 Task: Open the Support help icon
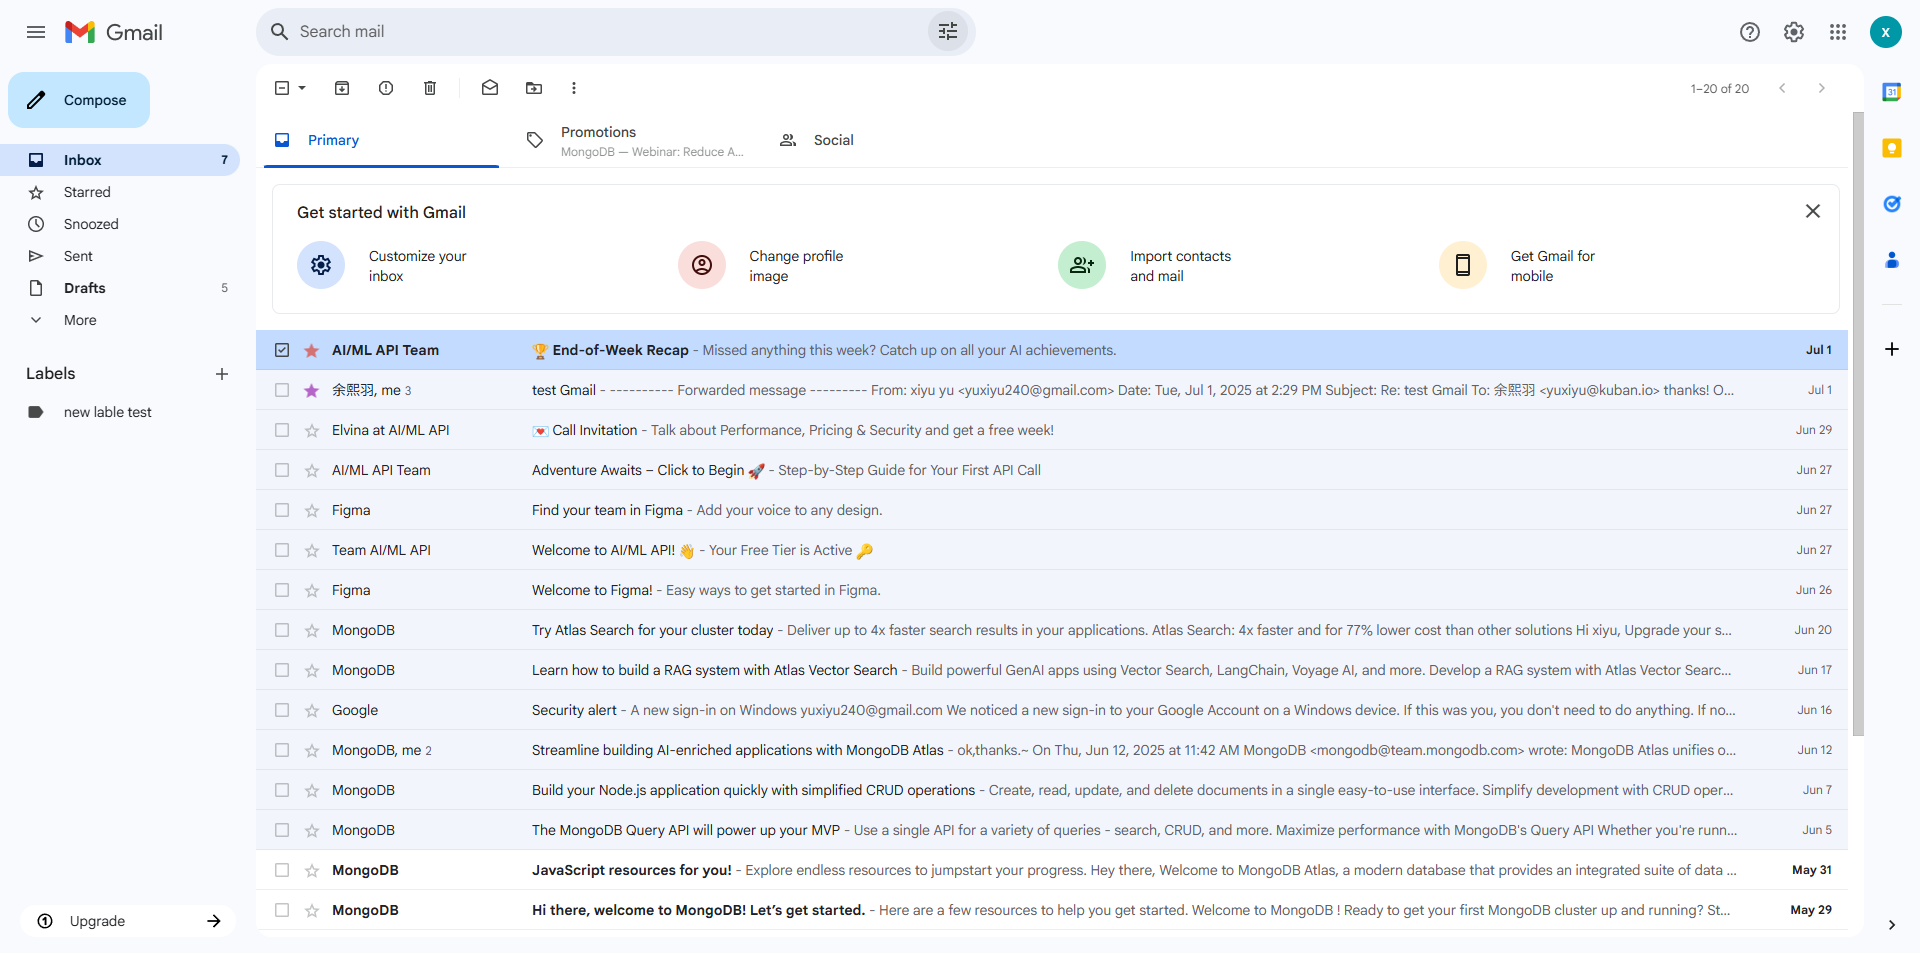click(x=1750, y=32)
